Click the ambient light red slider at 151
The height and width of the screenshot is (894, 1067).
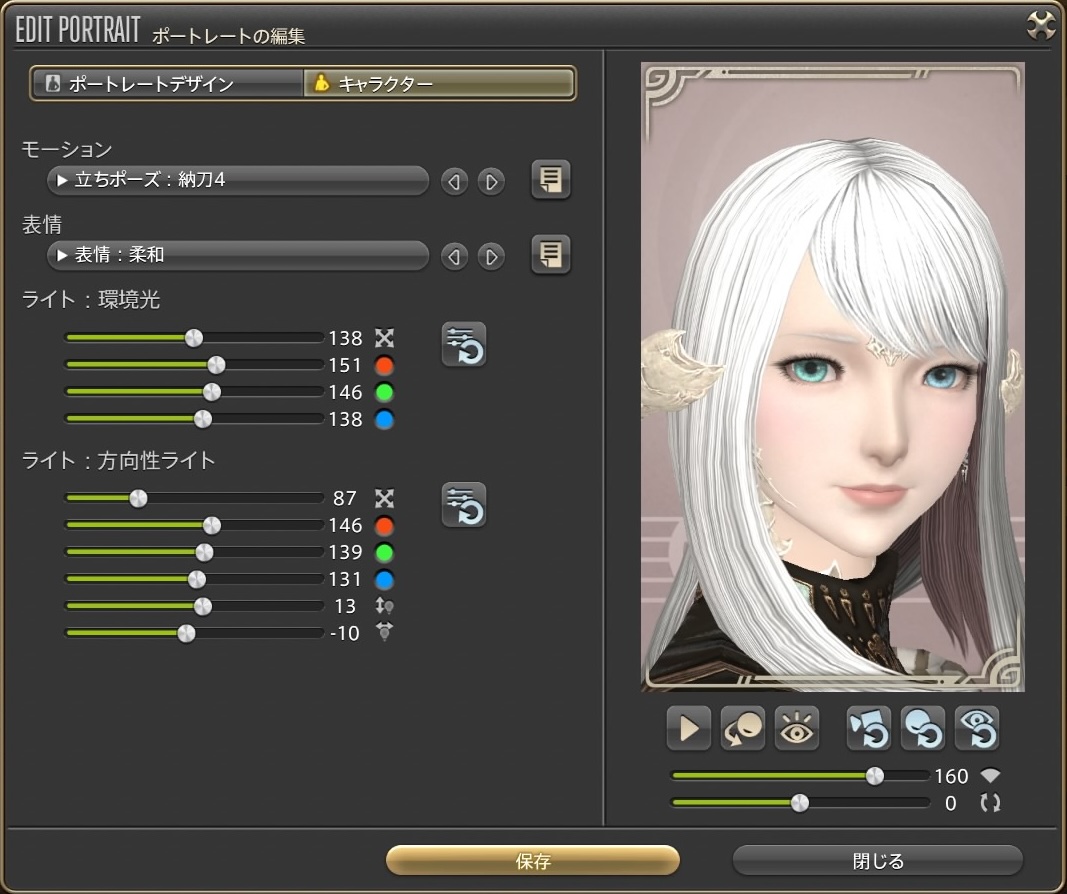coord(216,365)
